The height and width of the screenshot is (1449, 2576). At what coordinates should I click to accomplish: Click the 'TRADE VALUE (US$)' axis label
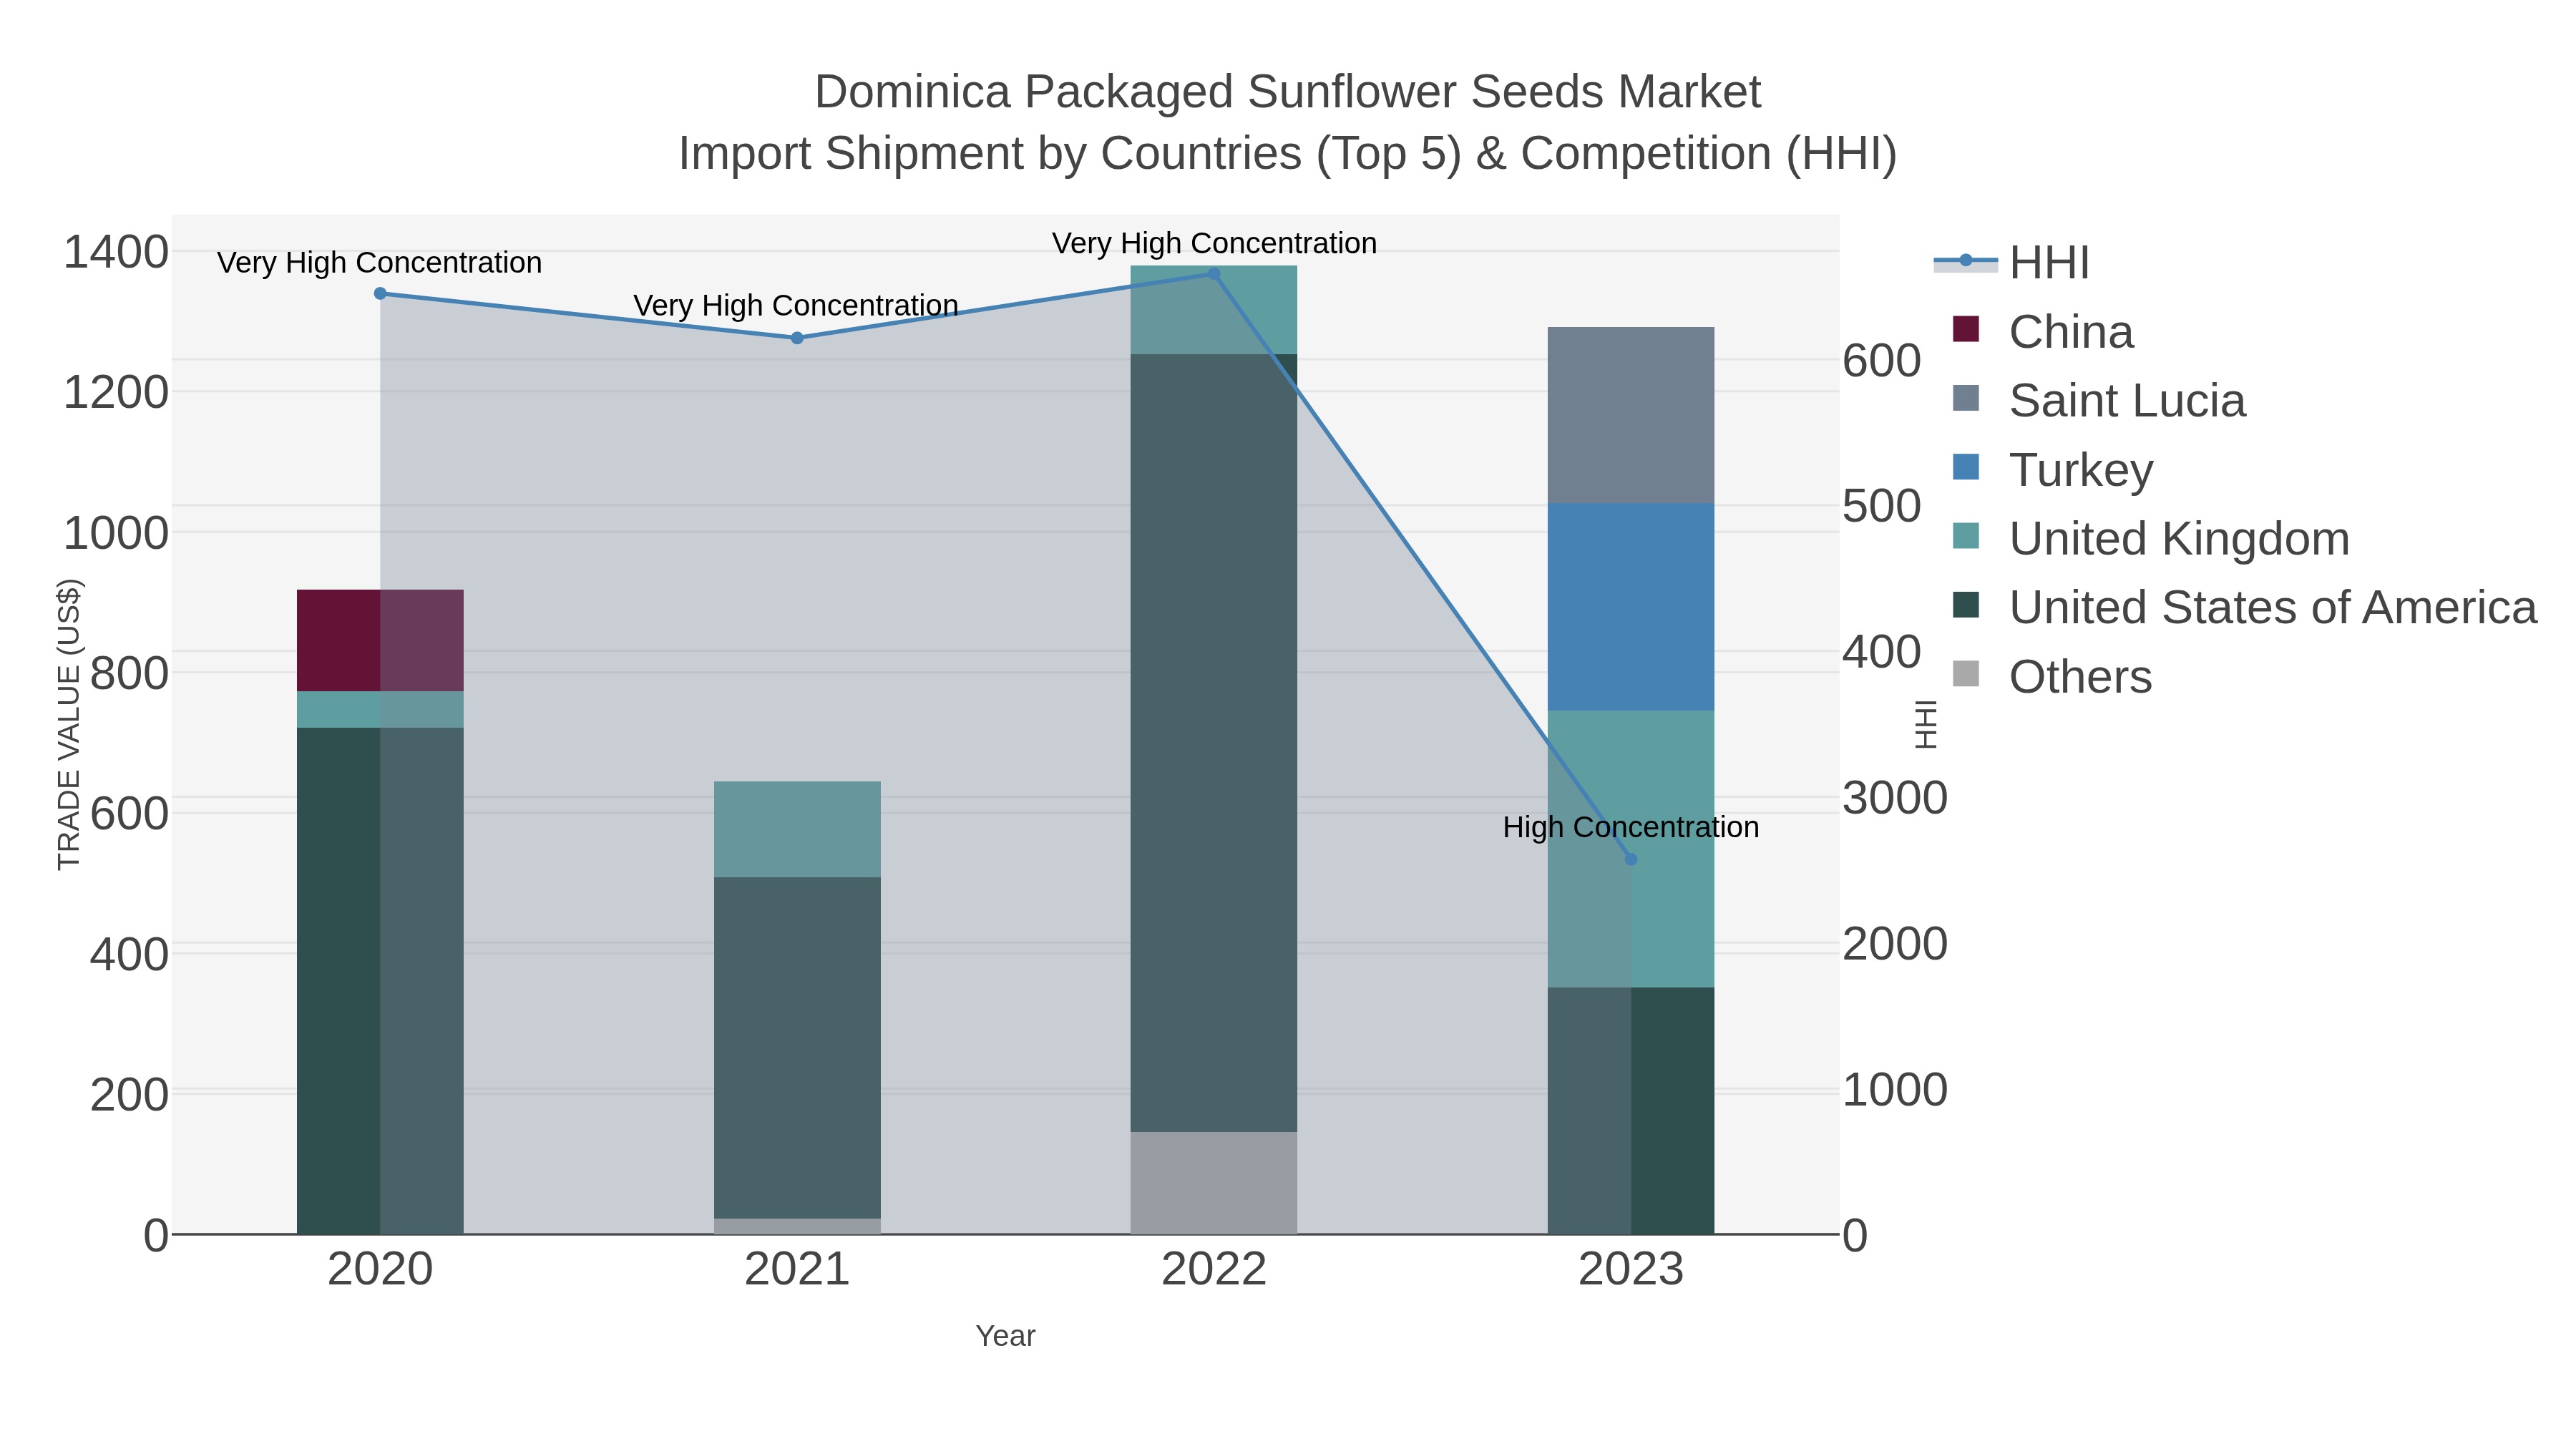pyautogui.click(x=68, y=724)
